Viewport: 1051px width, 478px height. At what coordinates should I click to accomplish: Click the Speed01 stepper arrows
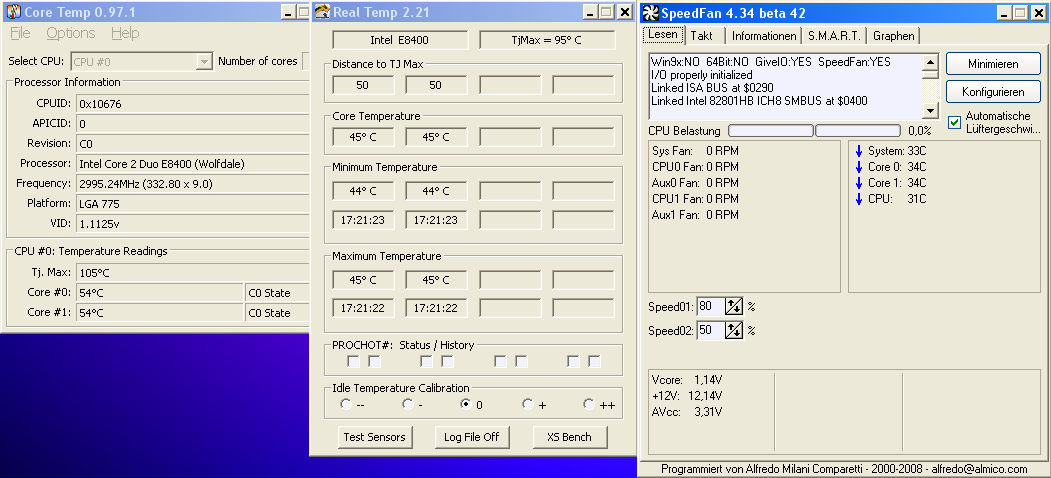pyautogui.click(x=734, y=306)
